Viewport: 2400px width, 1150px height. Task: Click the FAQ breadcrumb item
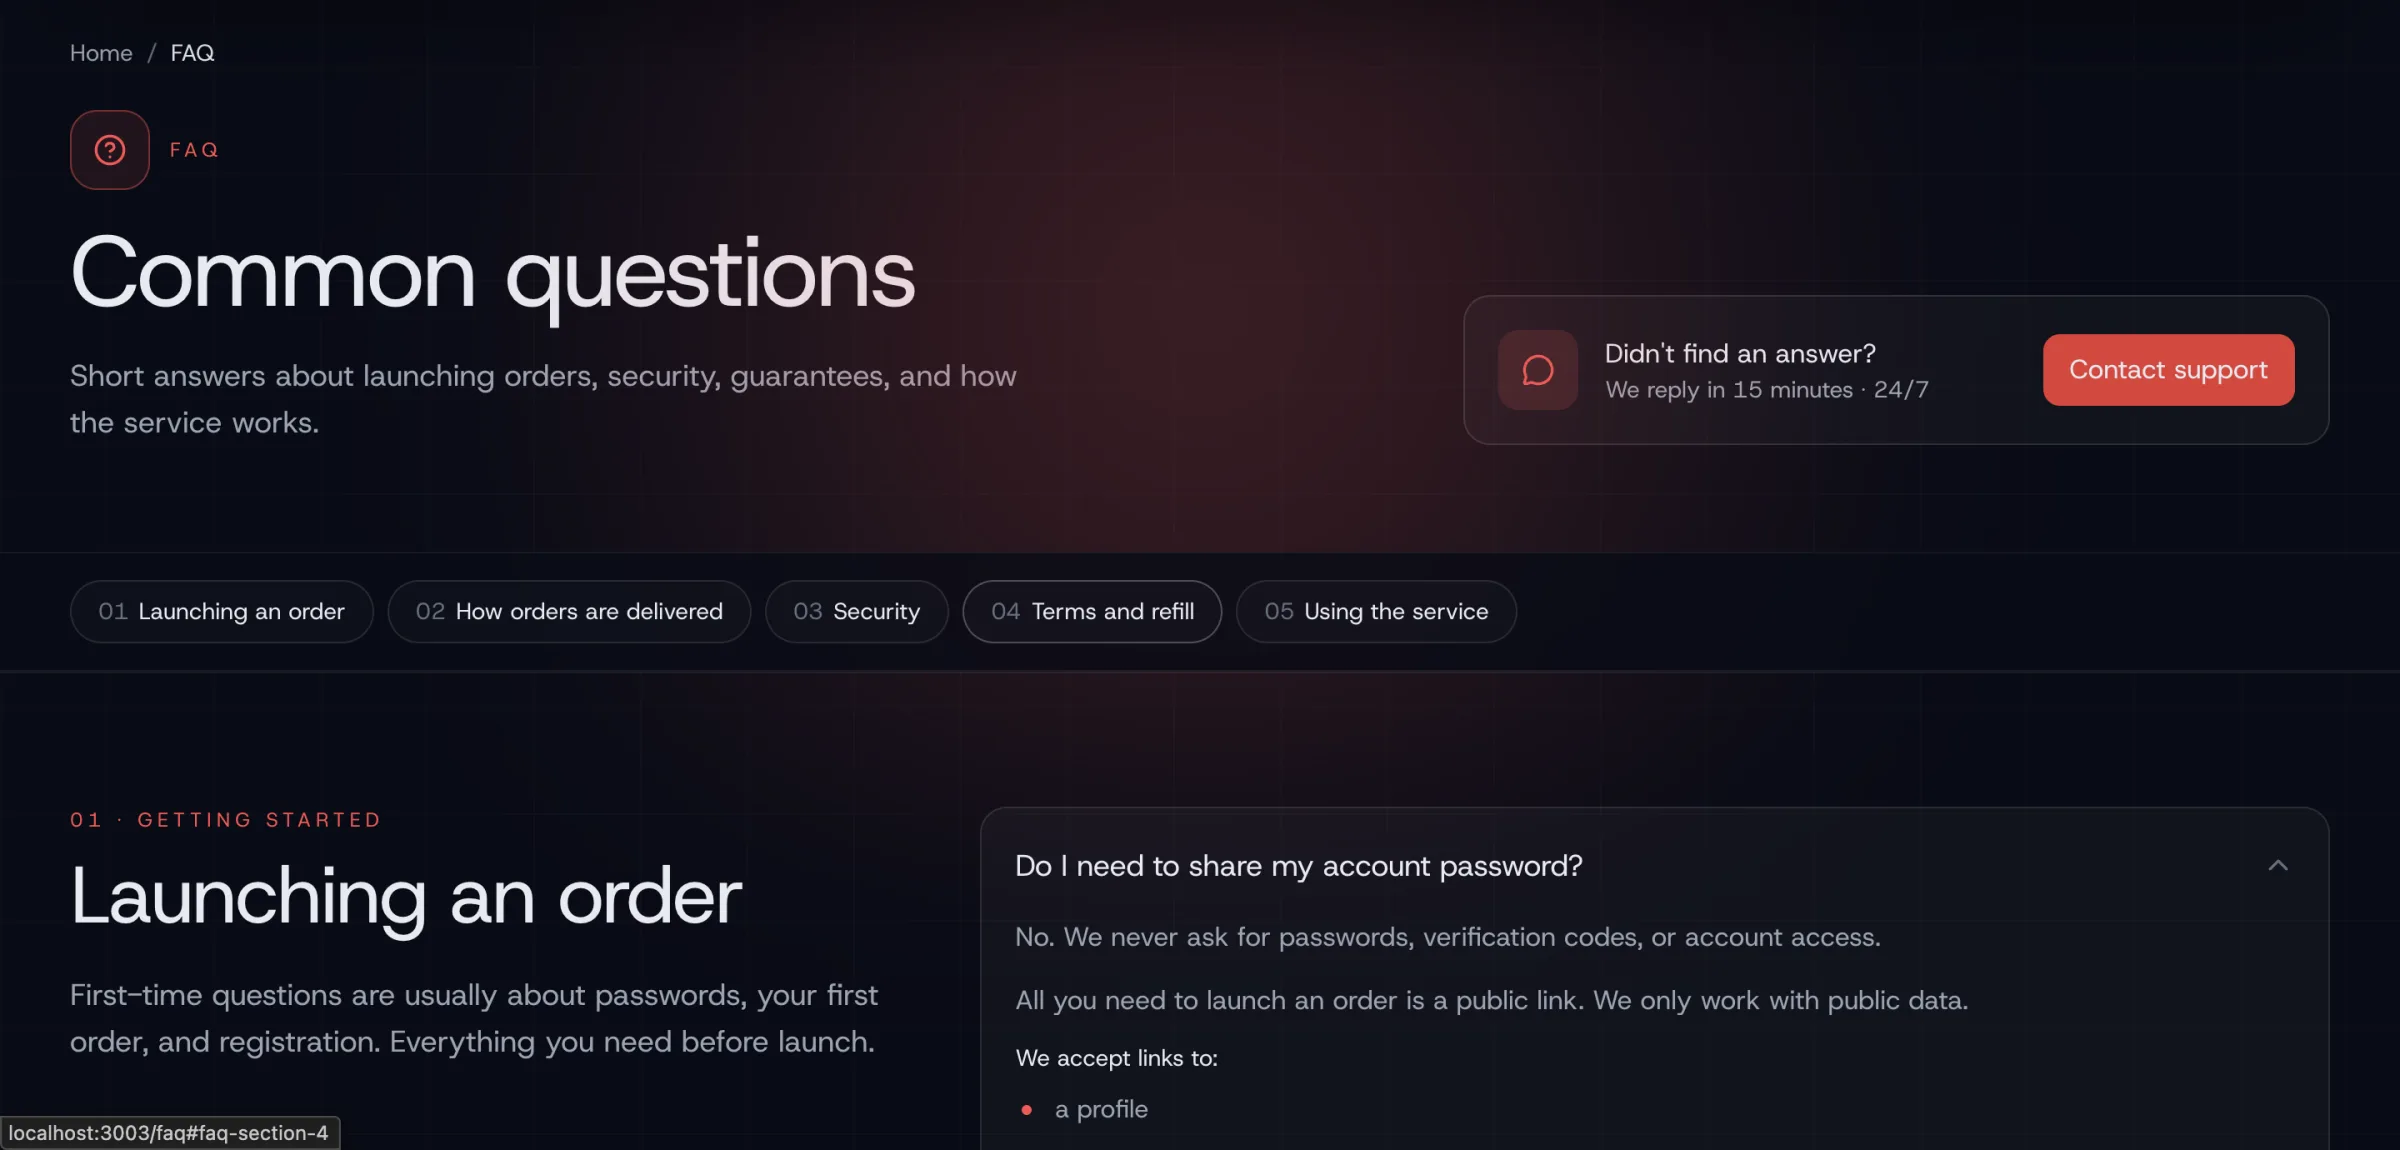pos(192,53)
